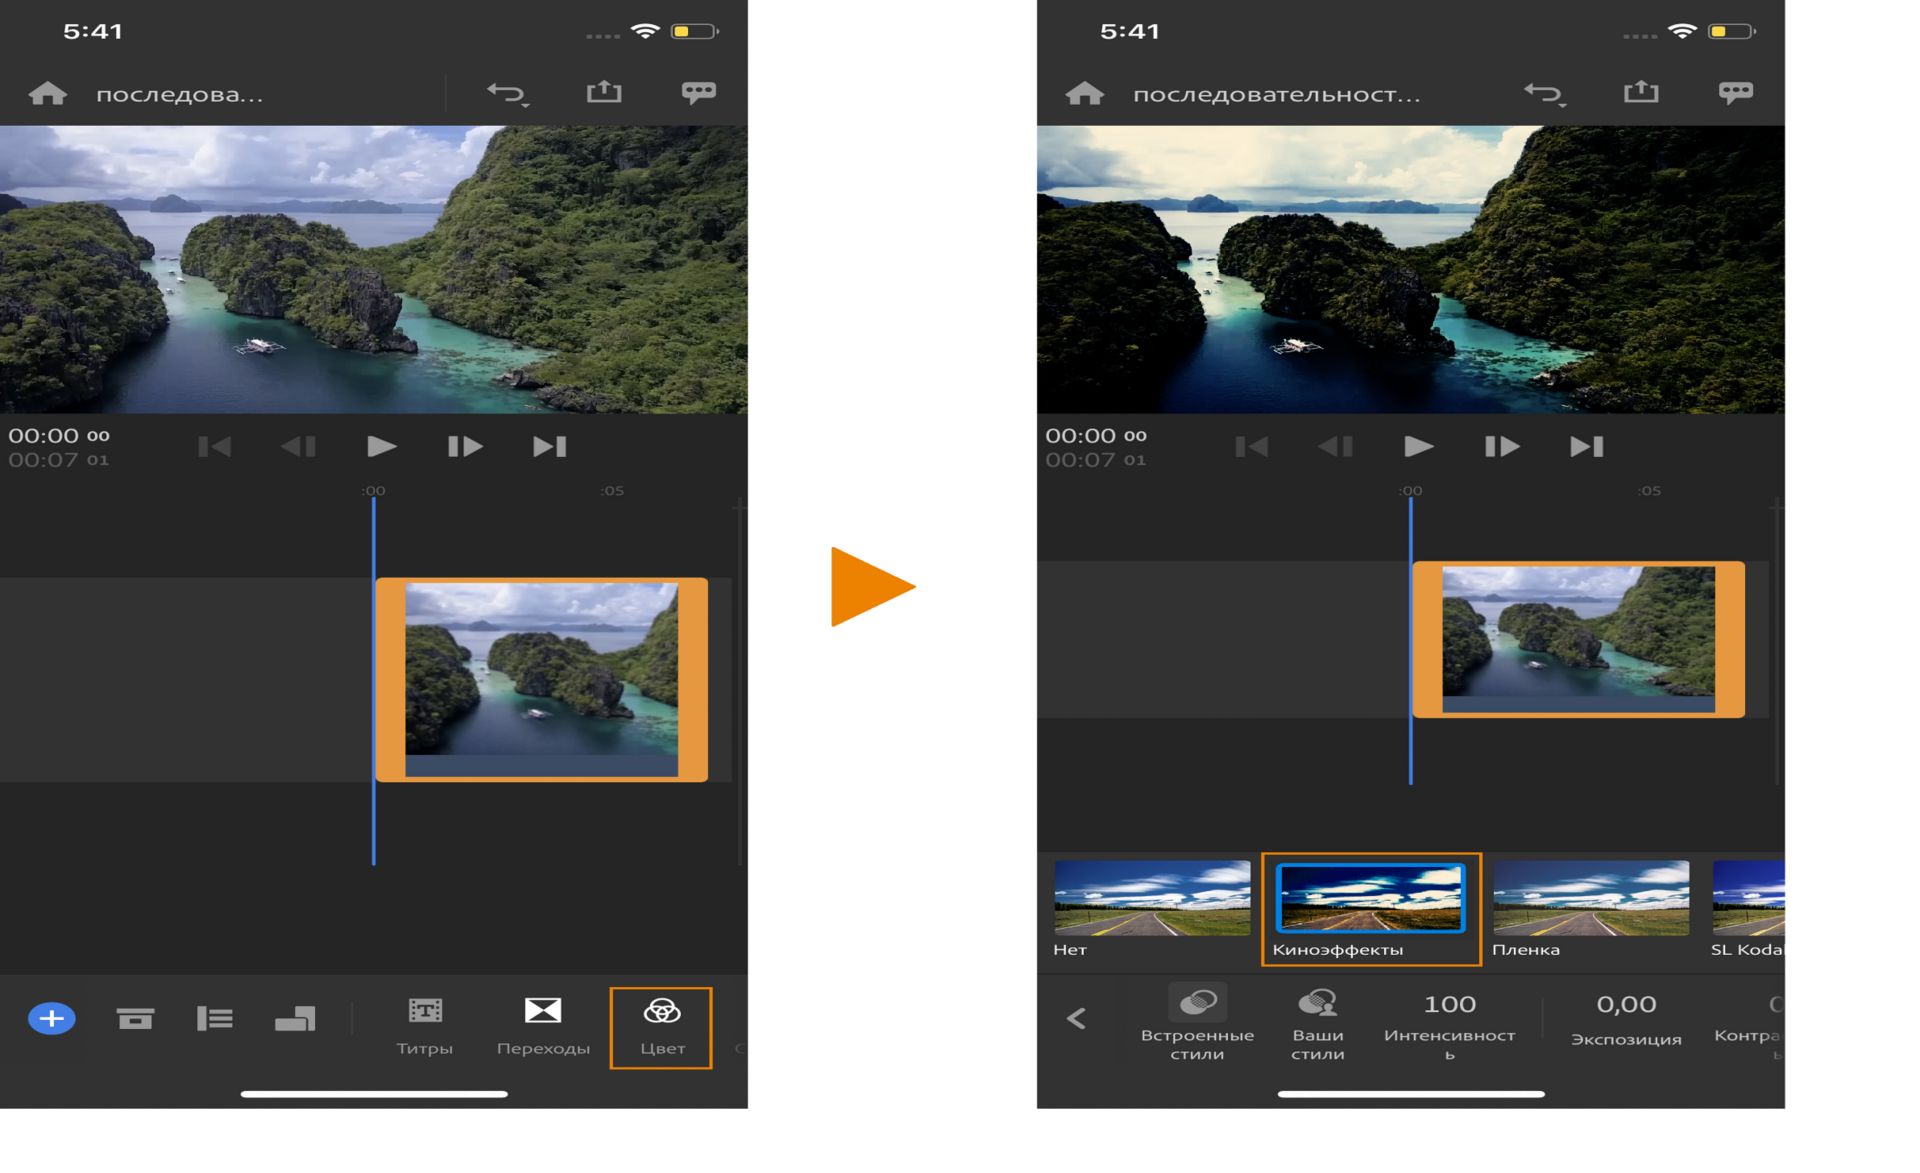Open the Переходы transitions tool
The image size is (1920, 1173).
click(x=543, y=1026)
